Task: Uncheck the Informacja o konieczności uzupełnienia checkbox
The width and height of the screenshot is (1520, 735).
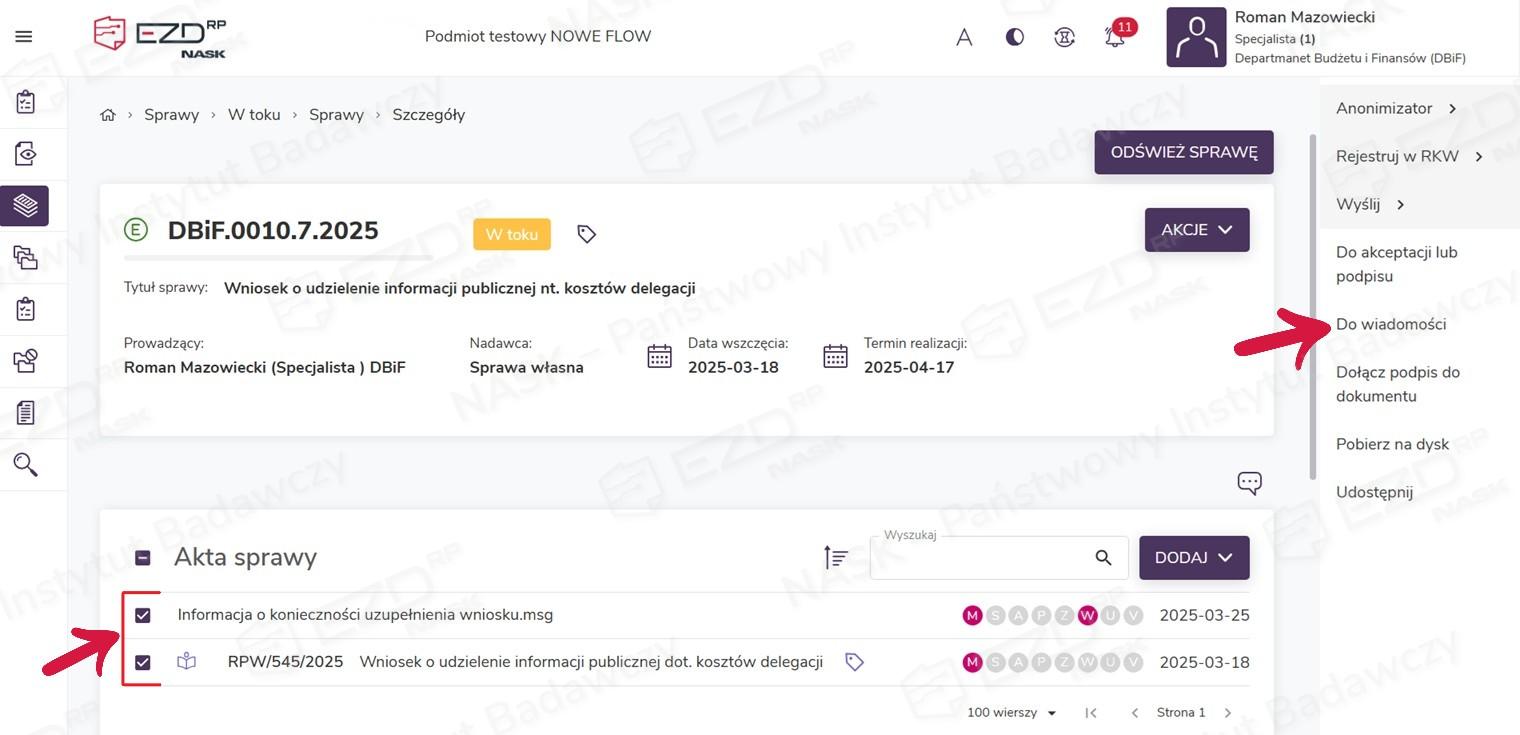Action: pyautogui.click(x=143, y=615)
